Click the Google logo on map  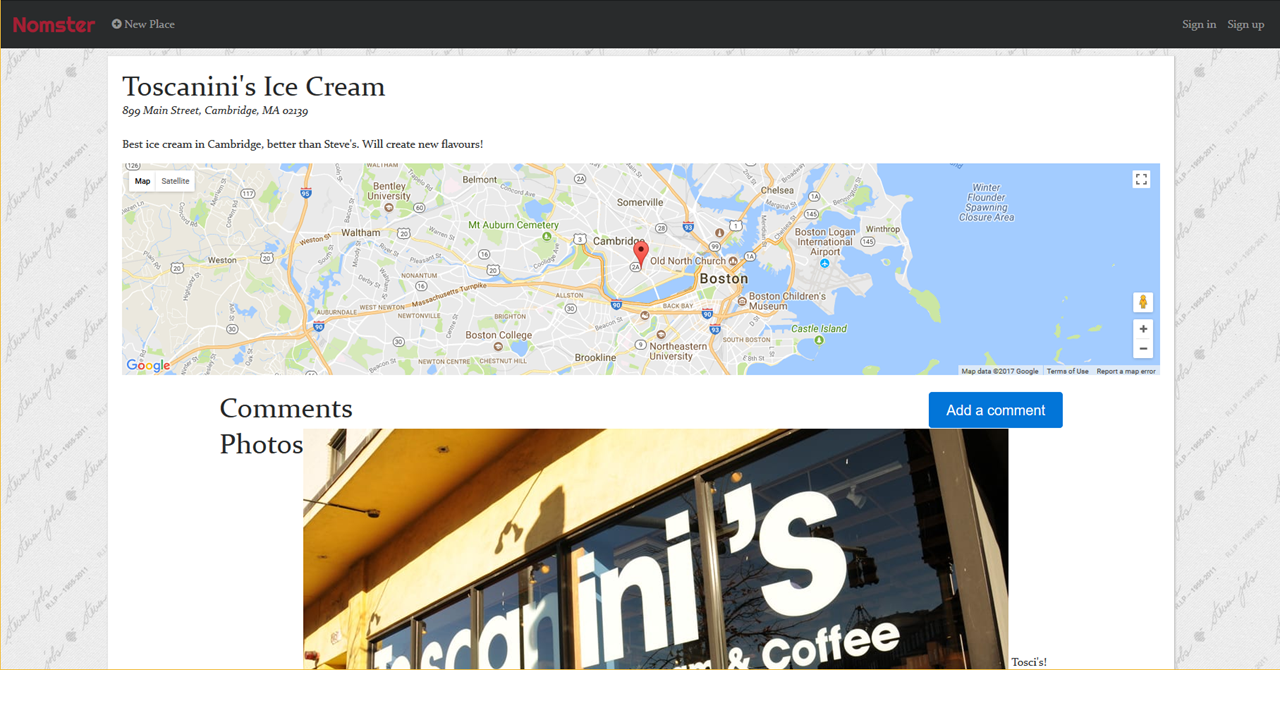pos(148,366)
